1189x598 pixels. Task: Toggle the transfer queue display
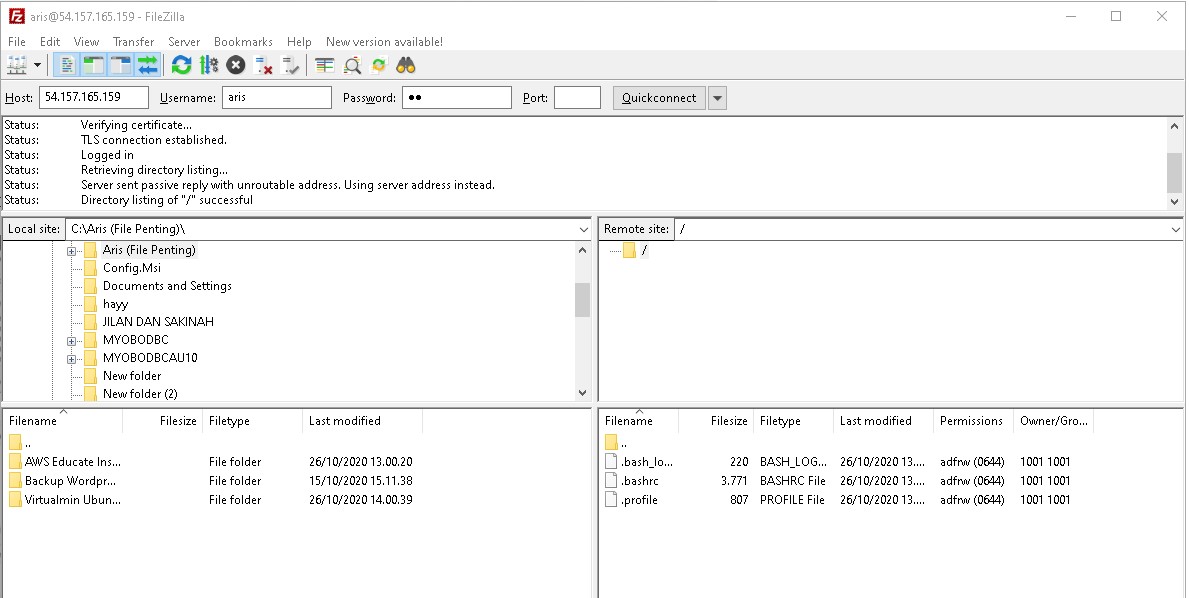coord(148,66)
